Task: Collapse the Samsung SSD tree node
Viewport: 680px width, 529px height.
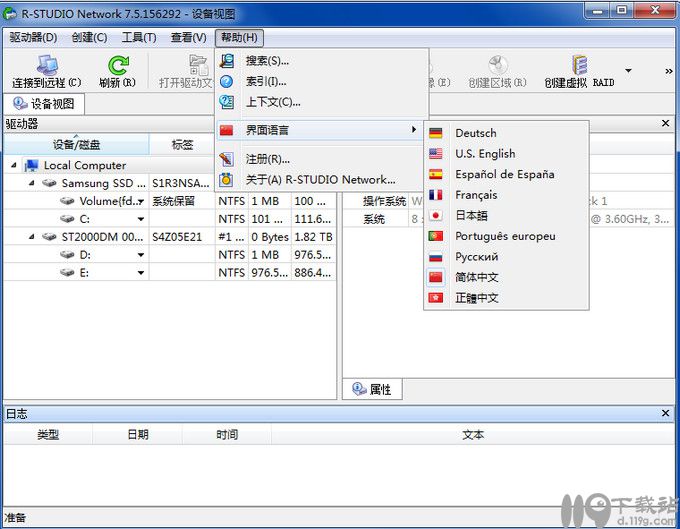Action: [x=32, y=183]
